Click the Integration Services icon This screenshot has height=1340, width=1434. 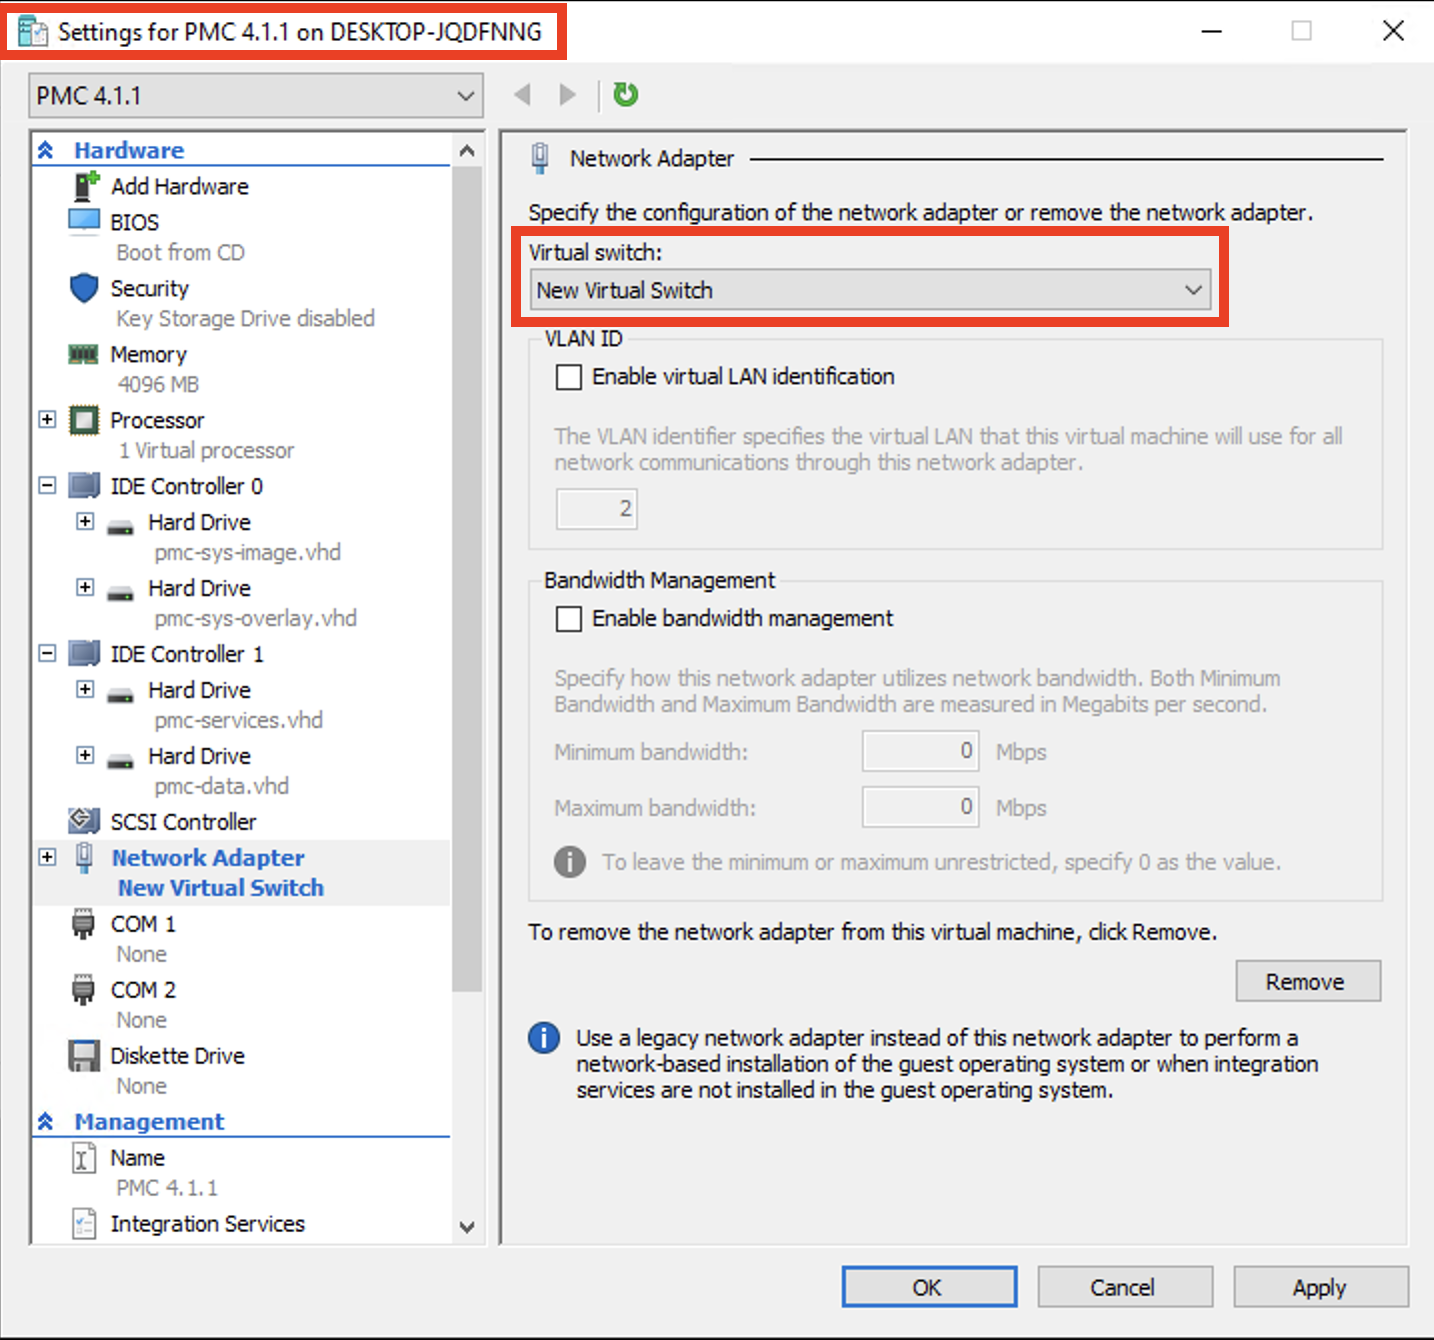83,1224
